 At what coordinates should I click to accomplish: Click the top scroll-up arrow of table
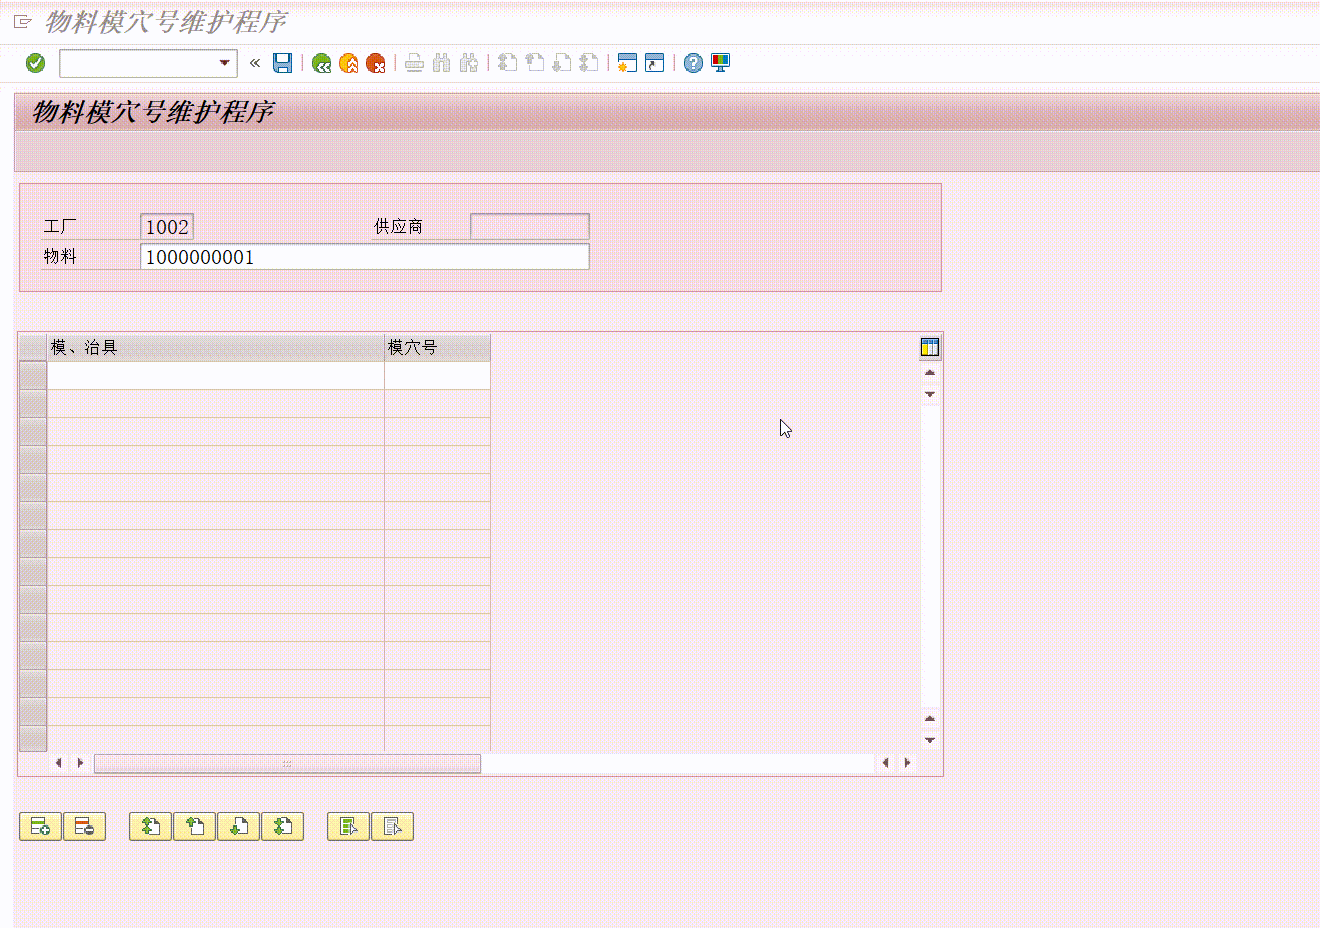click(930, 373)
